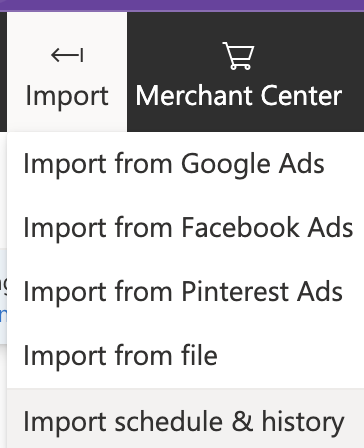The width and height of the screenshot is (364, 448).
Task: Select Import from file option
Action: 185,356
